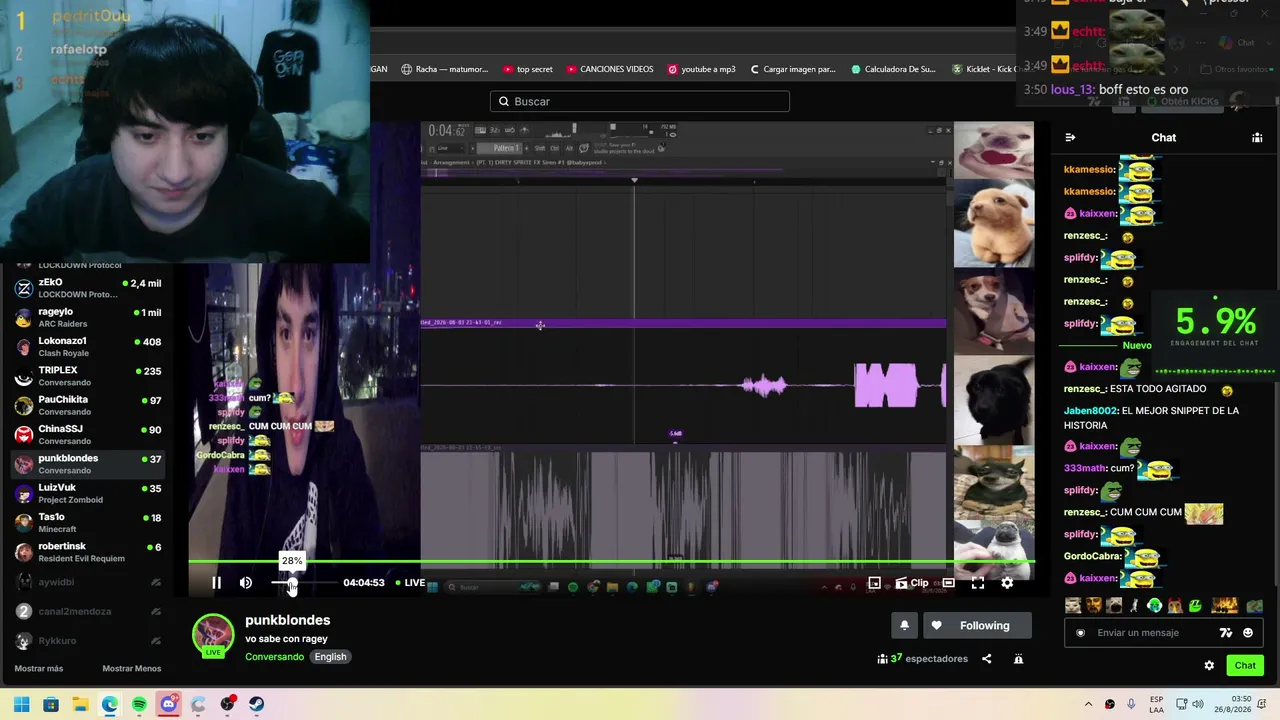Click Jaben8002 username in chat
Screen dimensions: 1280x720
coord(1090,411)
